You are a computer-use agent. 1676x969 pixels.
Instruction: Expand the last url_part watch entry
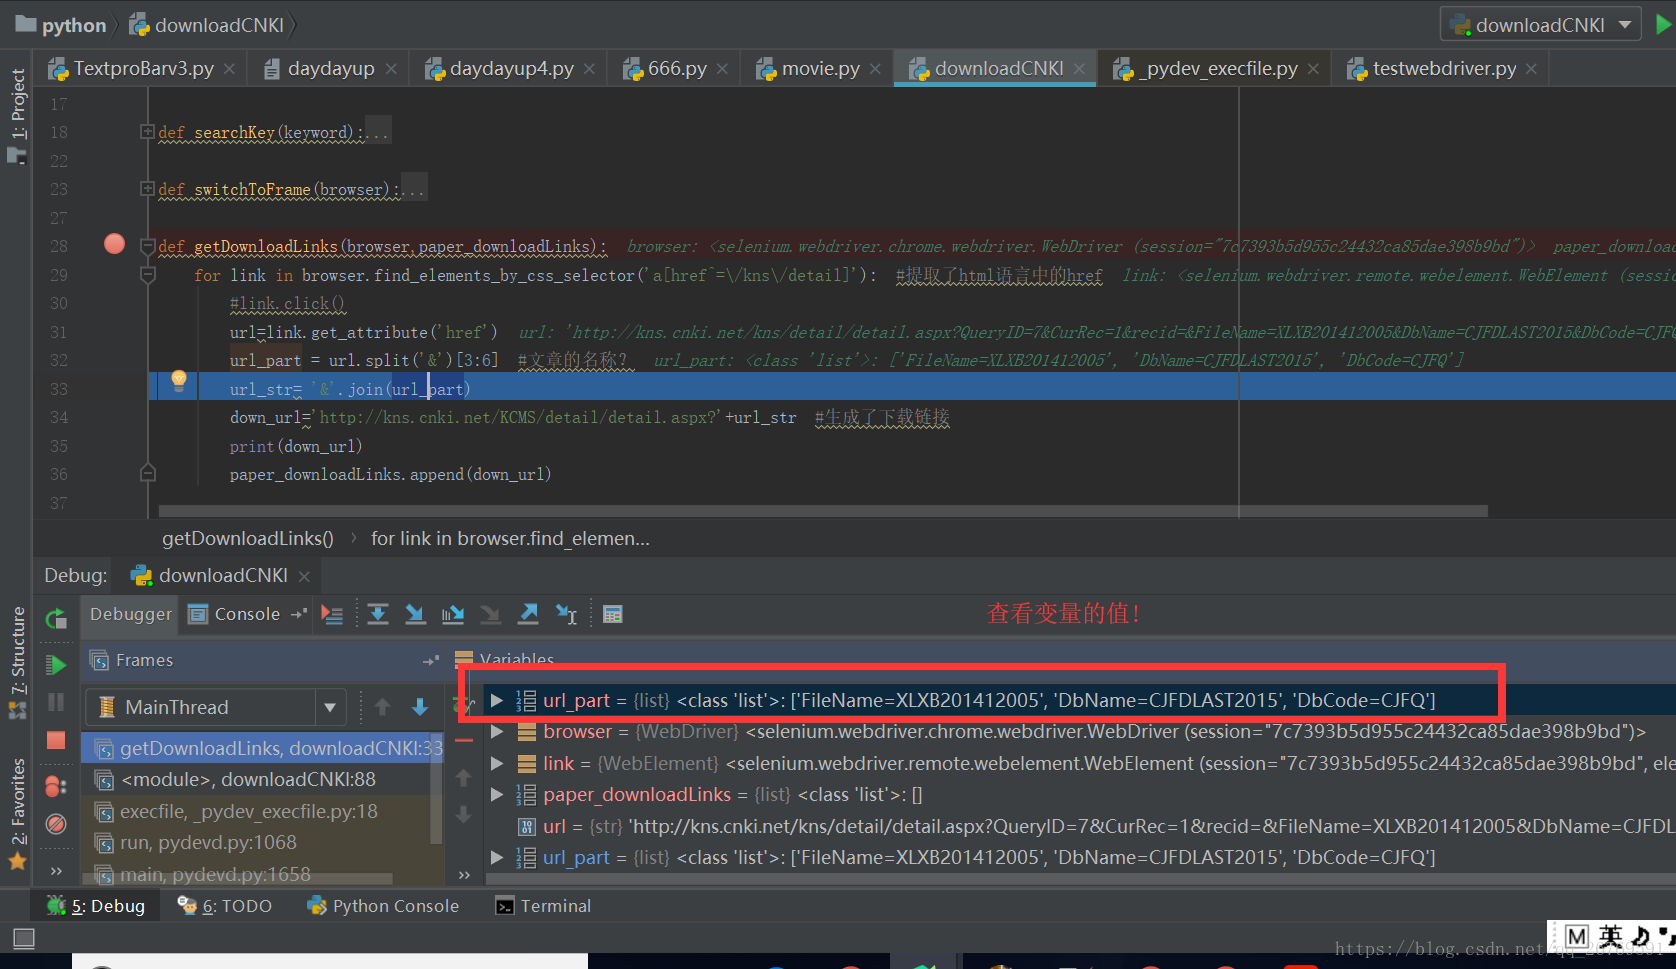point(496,857)
